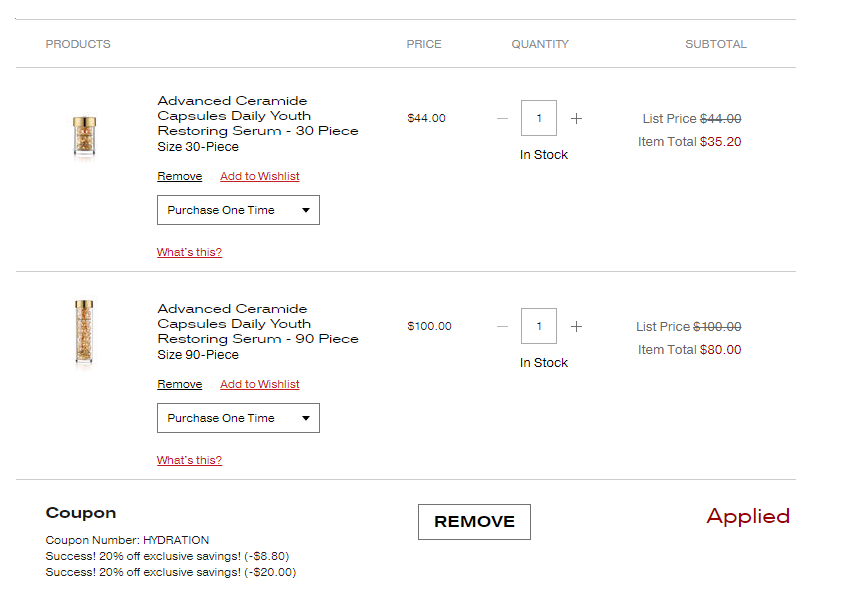The width and height of the screenshot is (841, 594).
Task: View the 30 Piece serum product image
Action: [84, 137]
